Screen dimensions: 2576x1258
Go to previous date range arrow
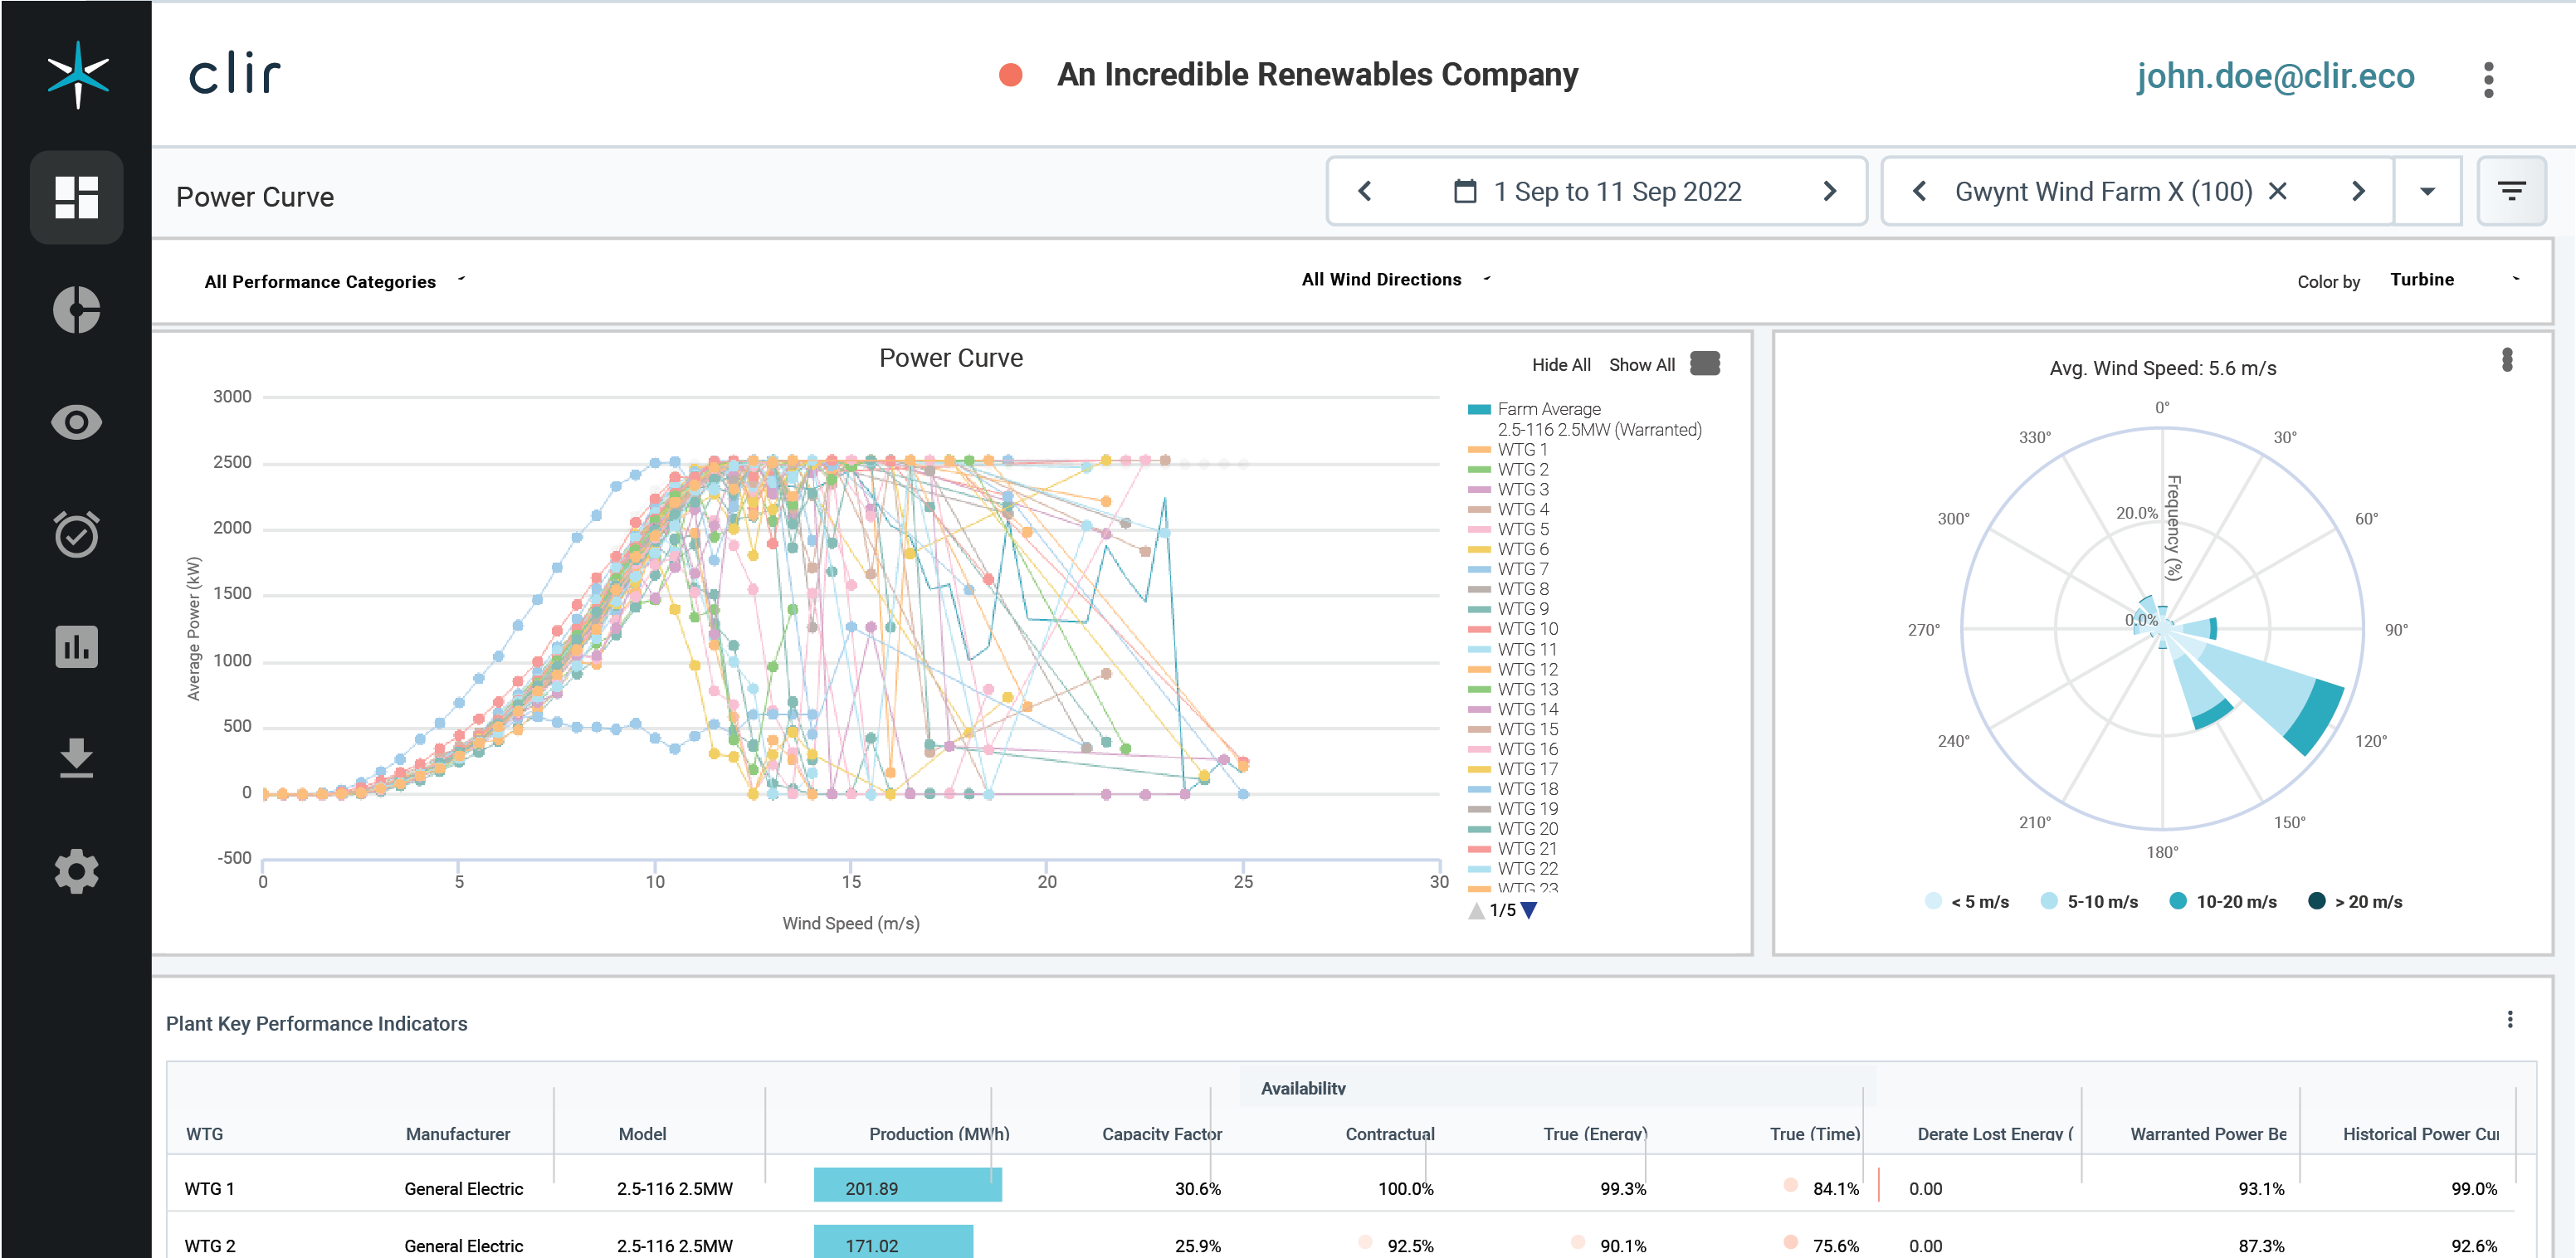pos(1365,191)
